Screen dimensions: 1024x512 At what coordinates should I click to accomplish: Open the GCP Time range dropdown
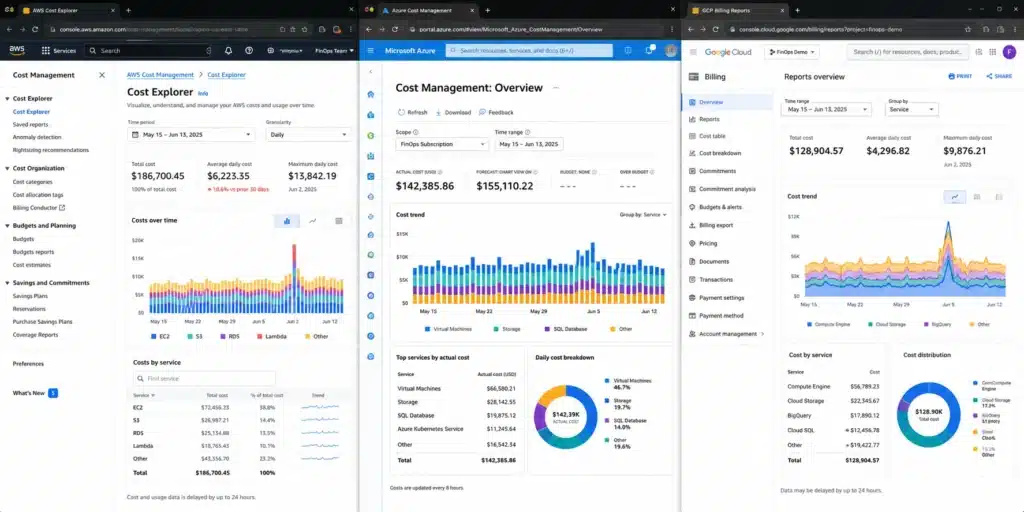point(826,110)
